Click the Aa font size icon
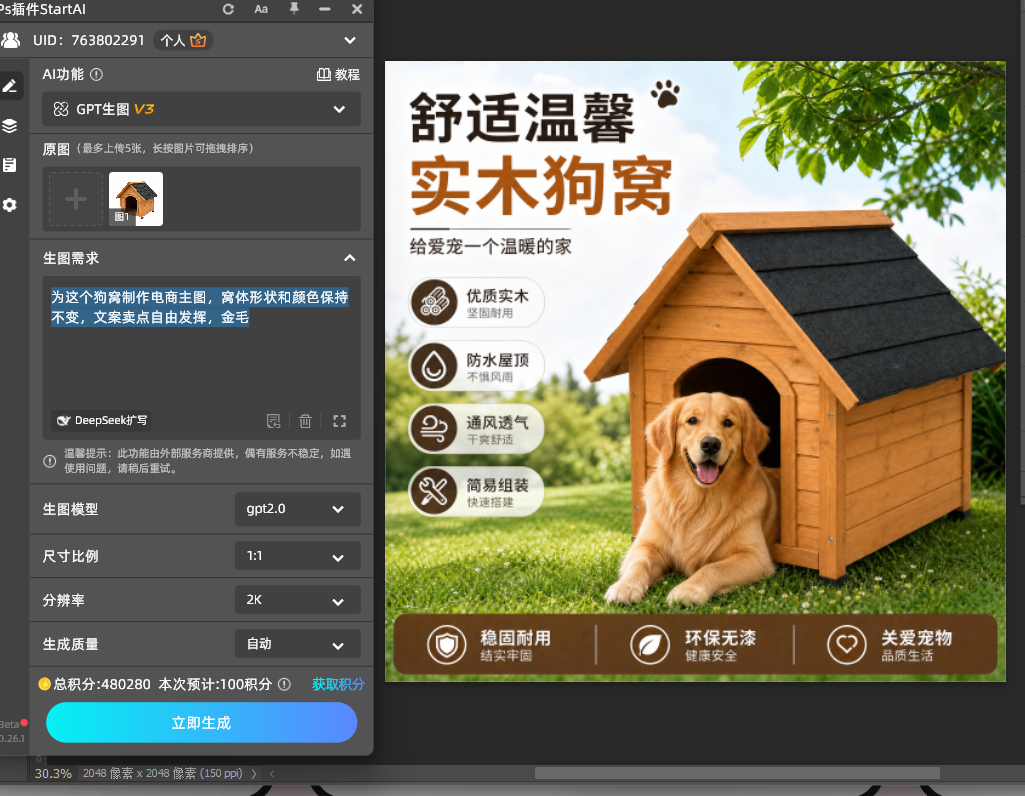1025x796 pixels. 261,9
